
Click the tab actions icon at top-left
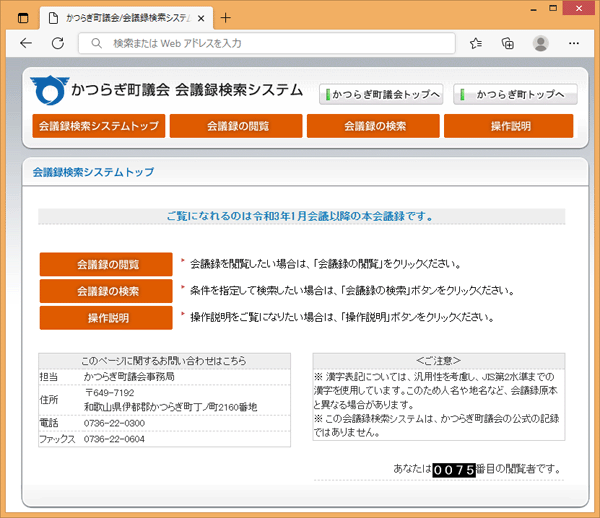coord(23,17)
